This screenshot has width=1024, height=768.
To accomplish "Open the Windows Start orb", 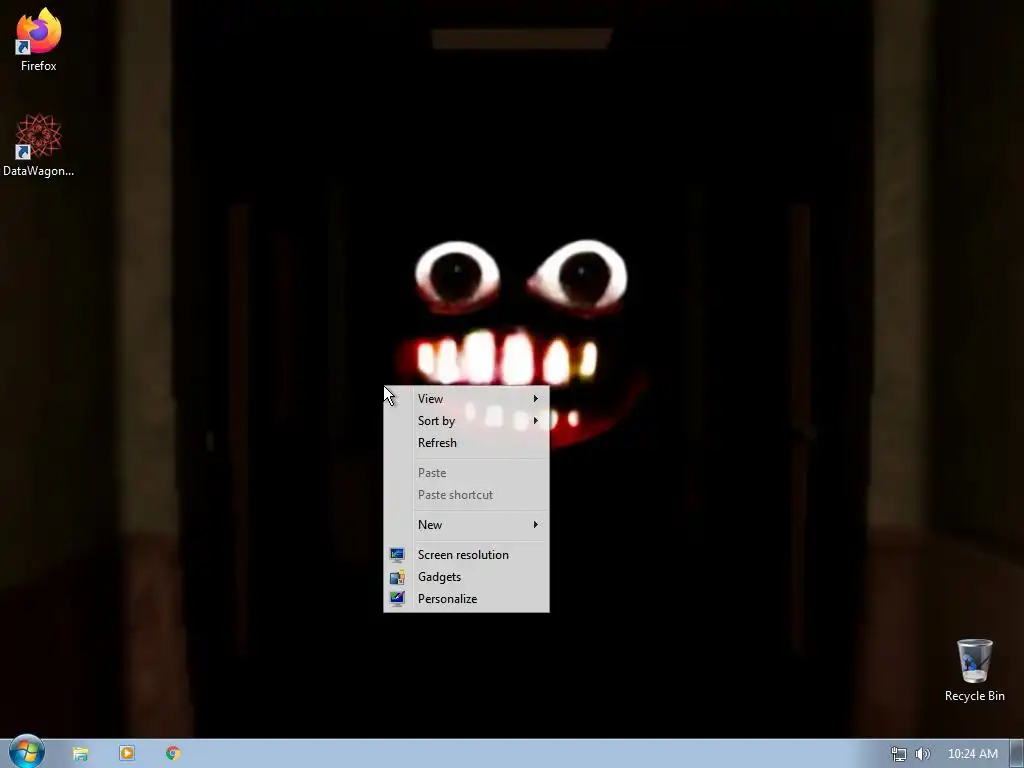I will coord(27,752).
